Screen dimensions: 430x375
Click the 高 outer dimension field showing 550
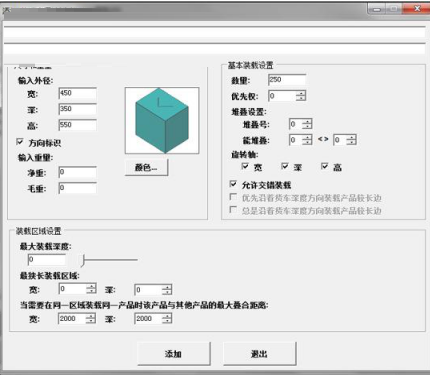tap(78, 125)
